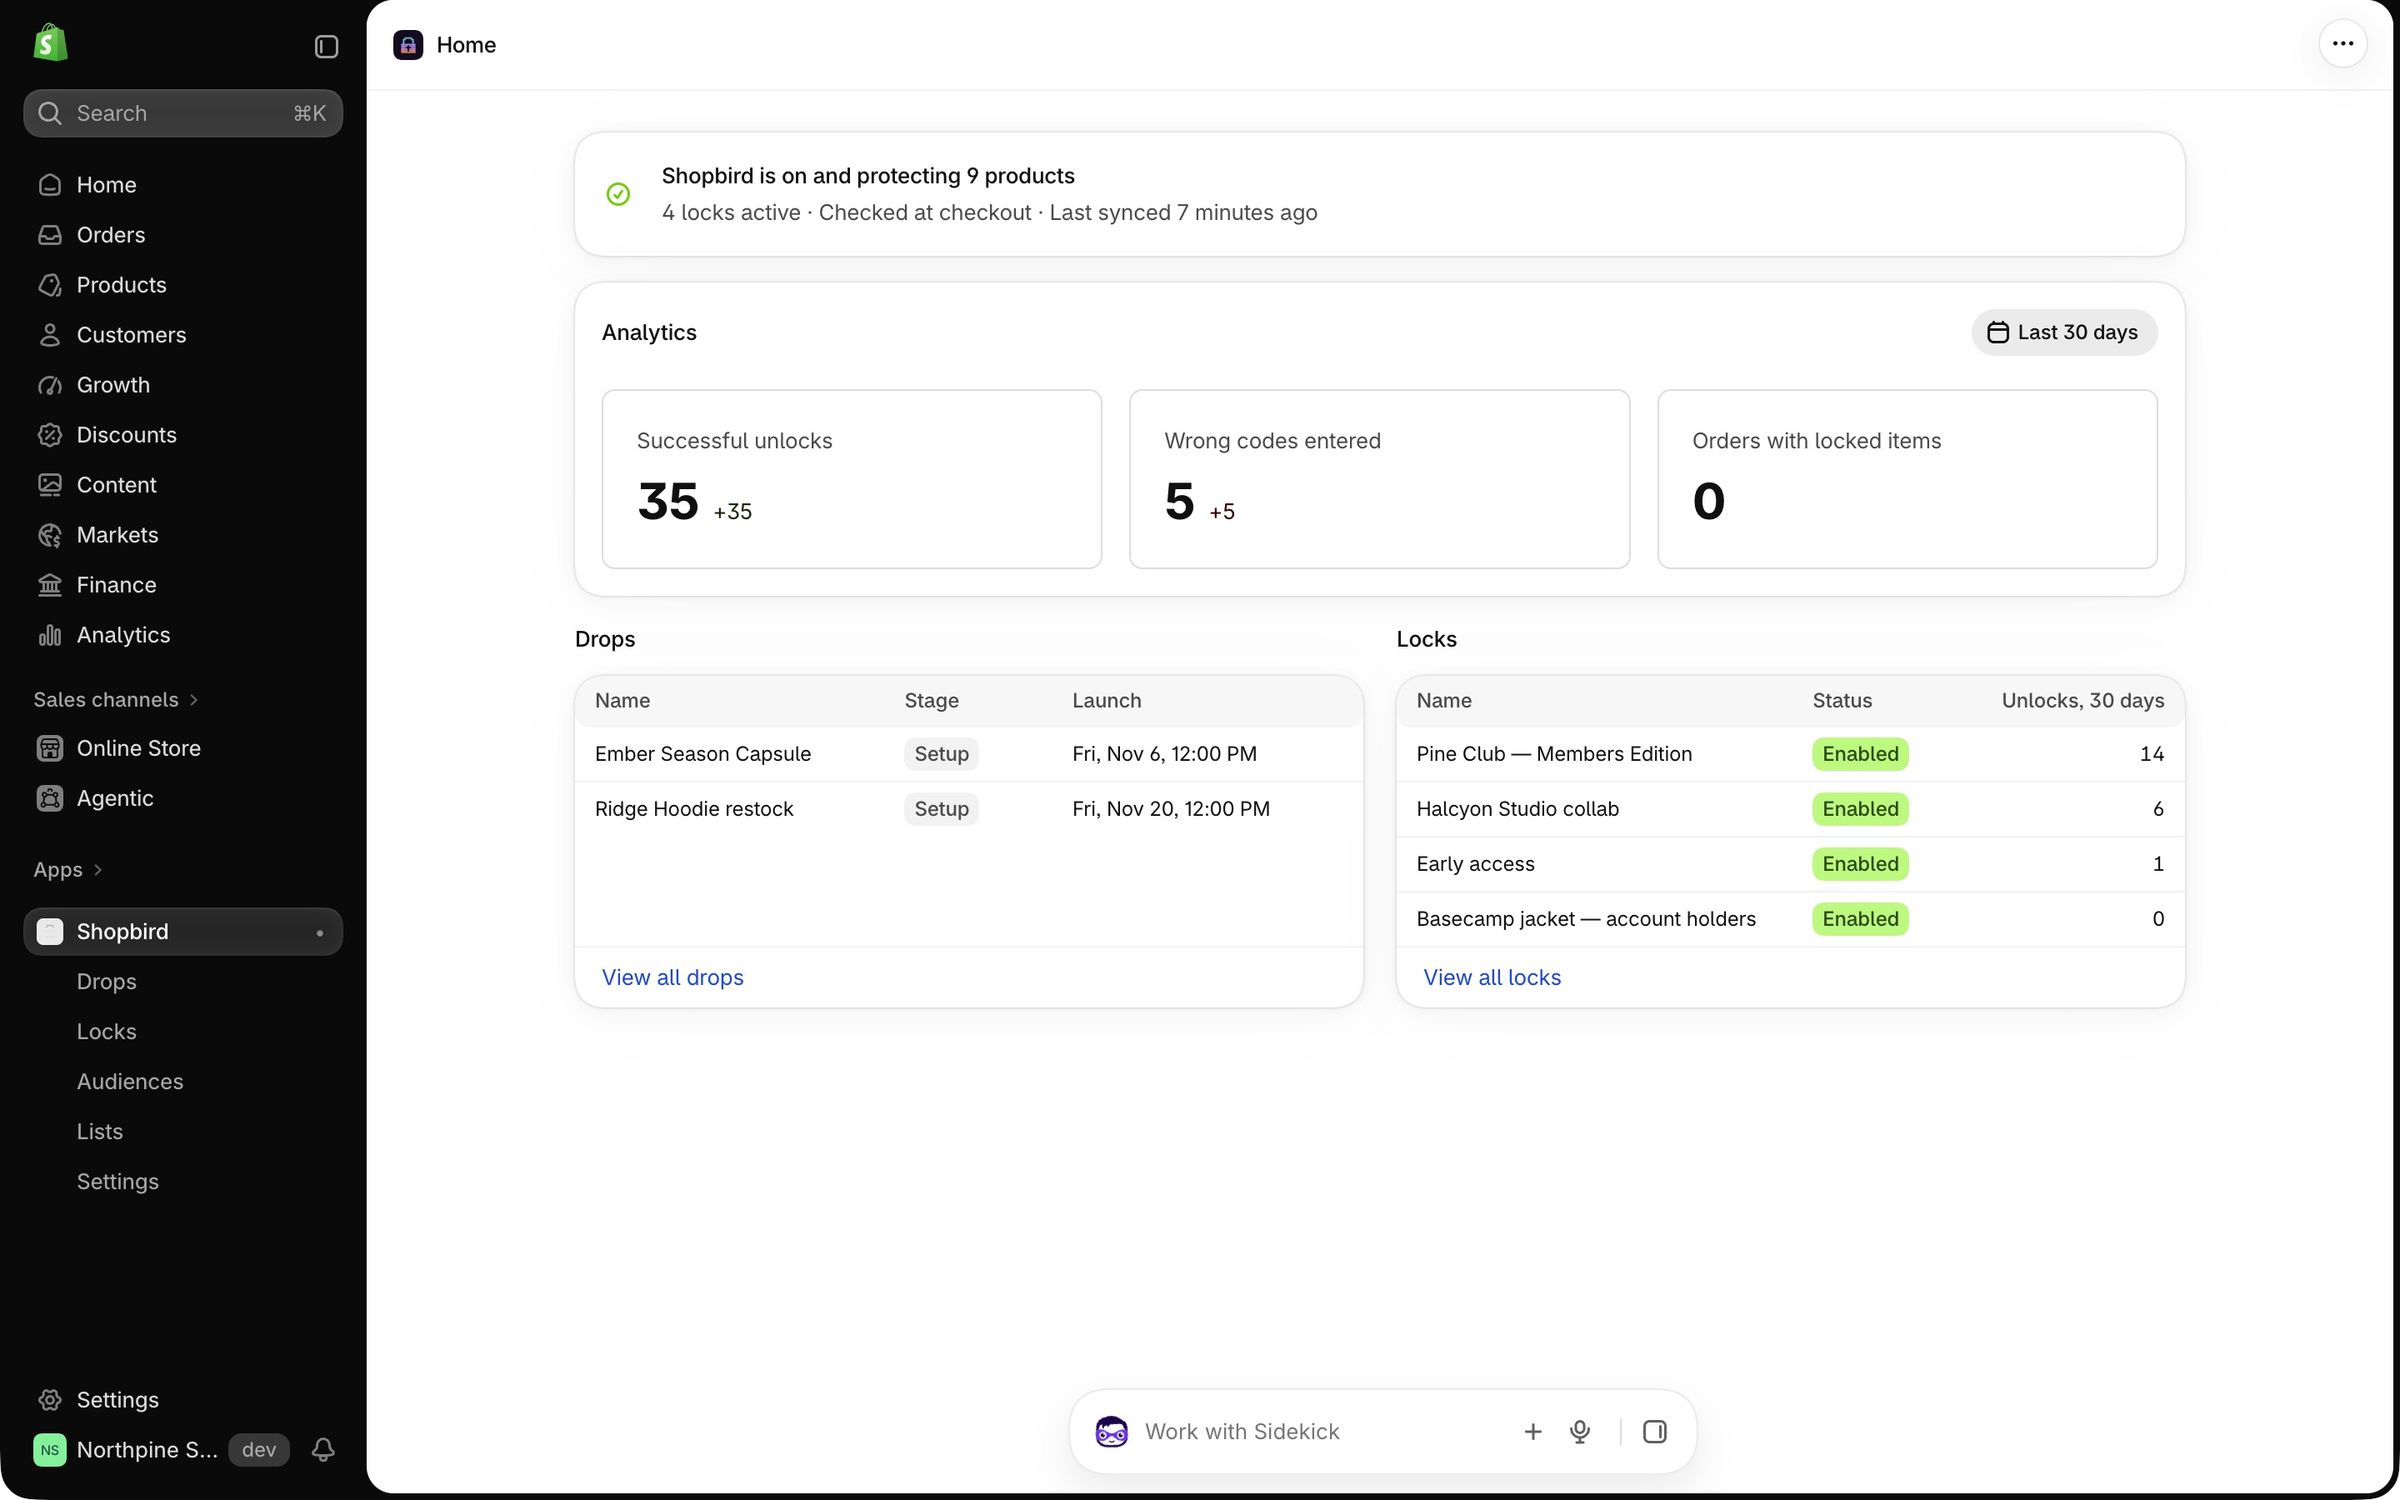Click the Content image icon
The width and height of the screenshot is (2400, 1500).
point(50,485)
